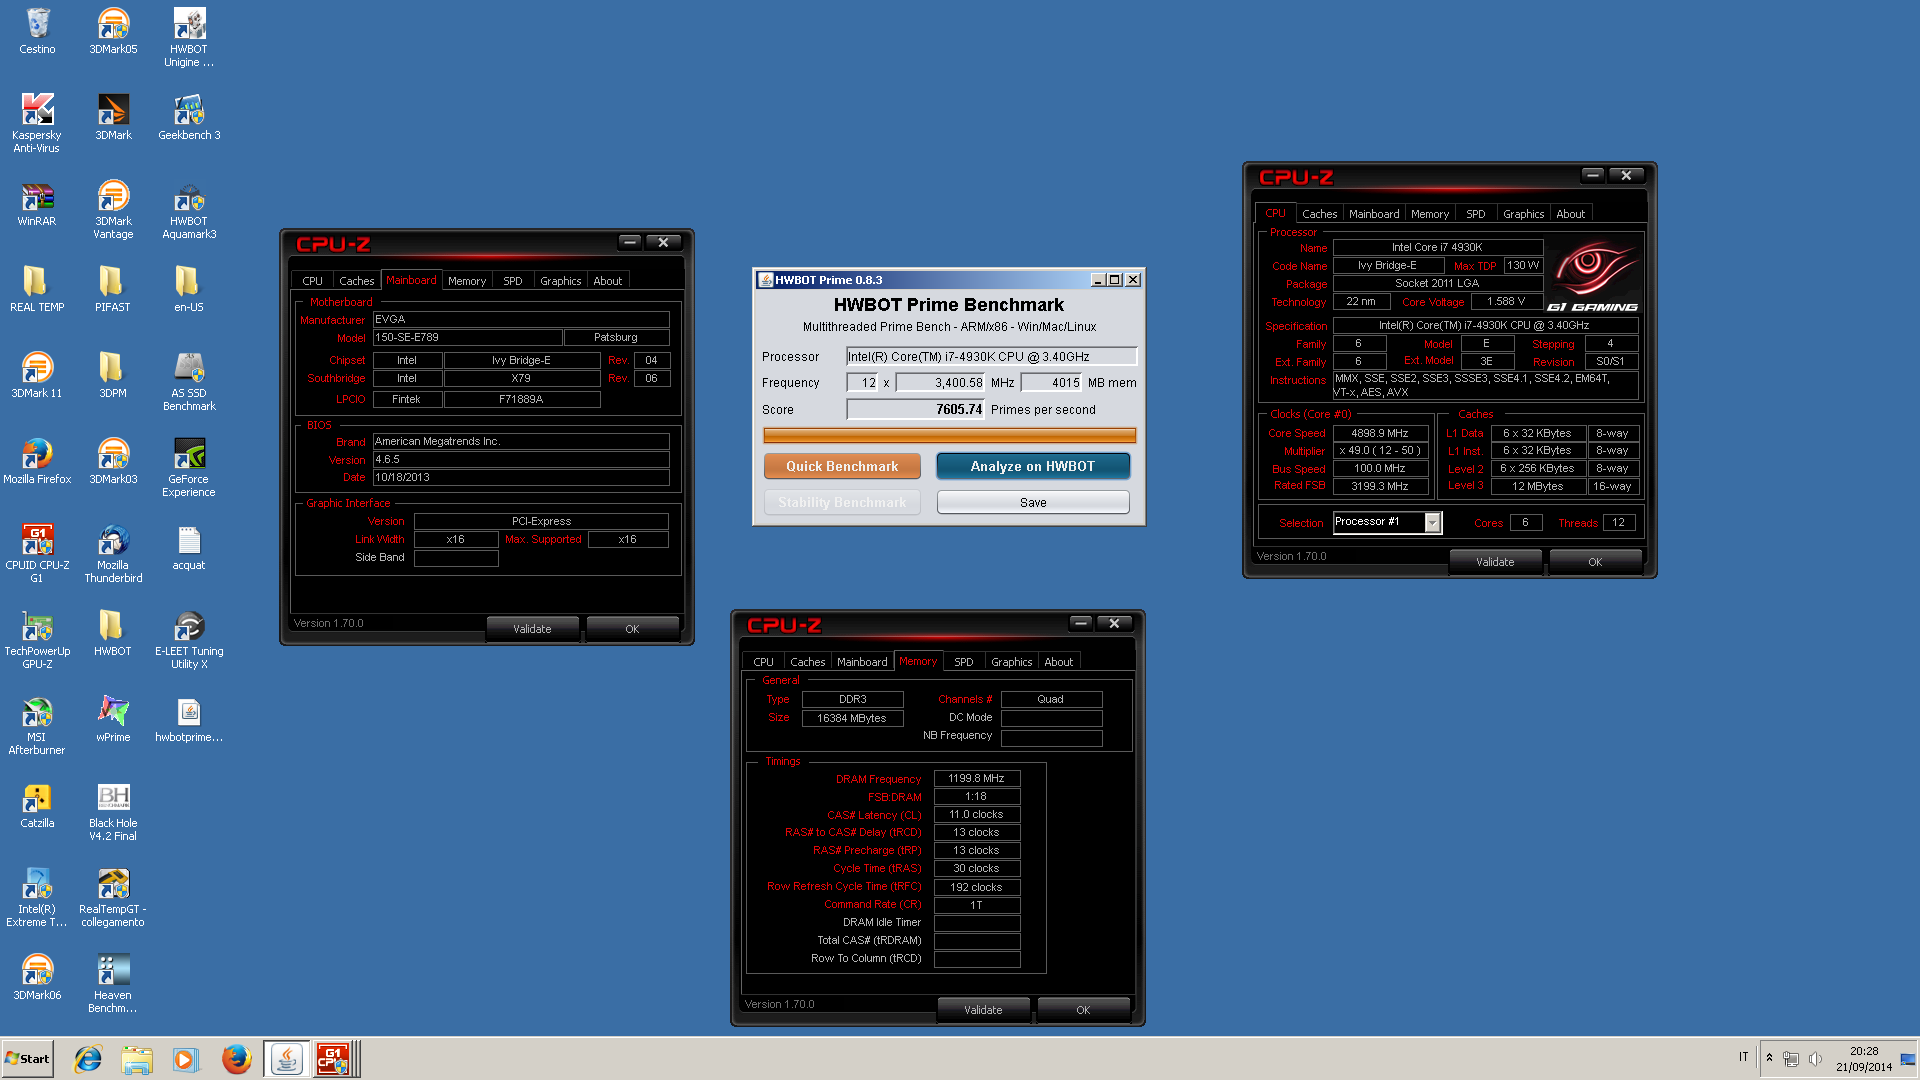This screenshot has width=1920, height=1080.
Task: Switch to Java HWBOT Prime taskbar item
Action: click(287, 1059)
